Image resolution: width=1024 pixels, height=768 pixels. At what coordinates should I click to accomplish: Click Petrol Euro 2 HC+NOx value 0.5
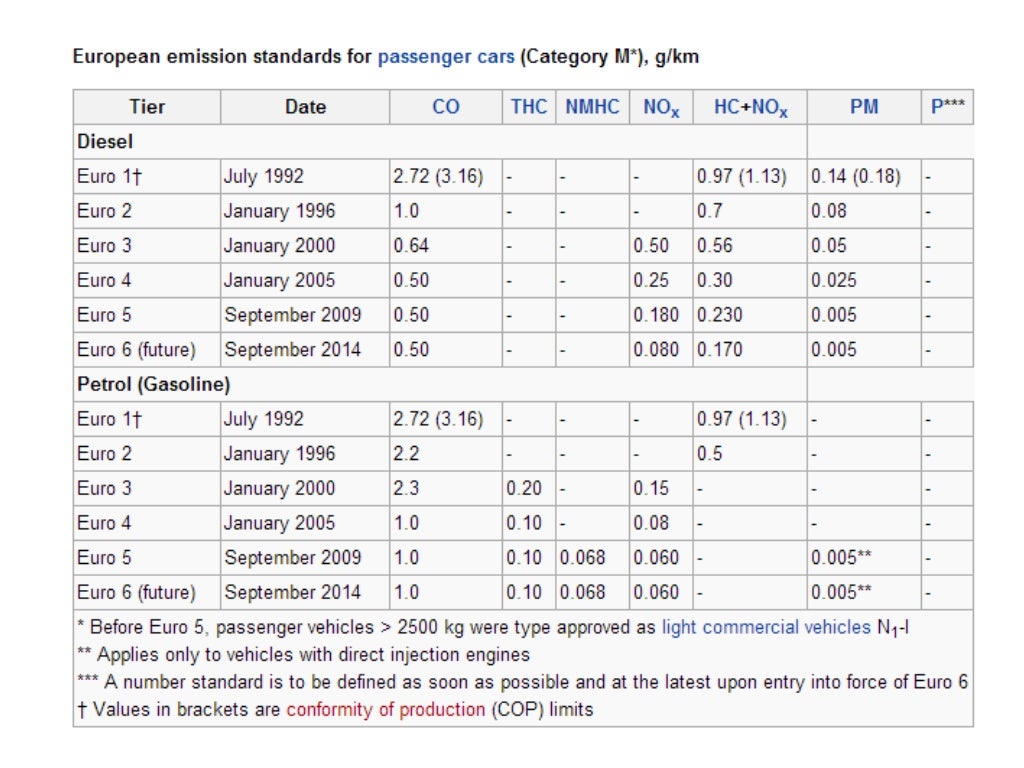tap(709, 453)
